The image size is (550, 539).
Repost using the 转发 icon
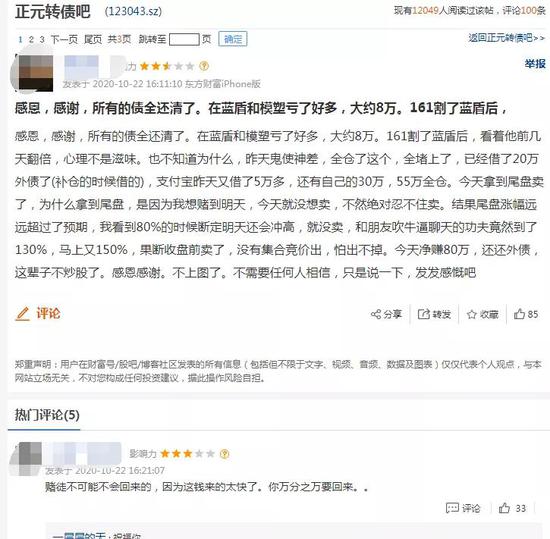point(424,314)
